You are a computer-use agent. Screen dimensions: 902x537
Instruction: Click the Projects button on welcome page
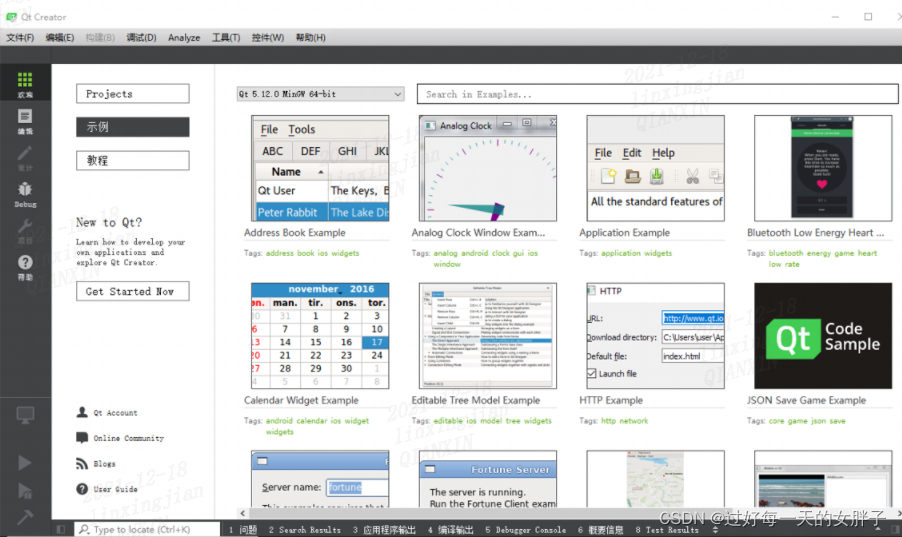pos(132,94)
